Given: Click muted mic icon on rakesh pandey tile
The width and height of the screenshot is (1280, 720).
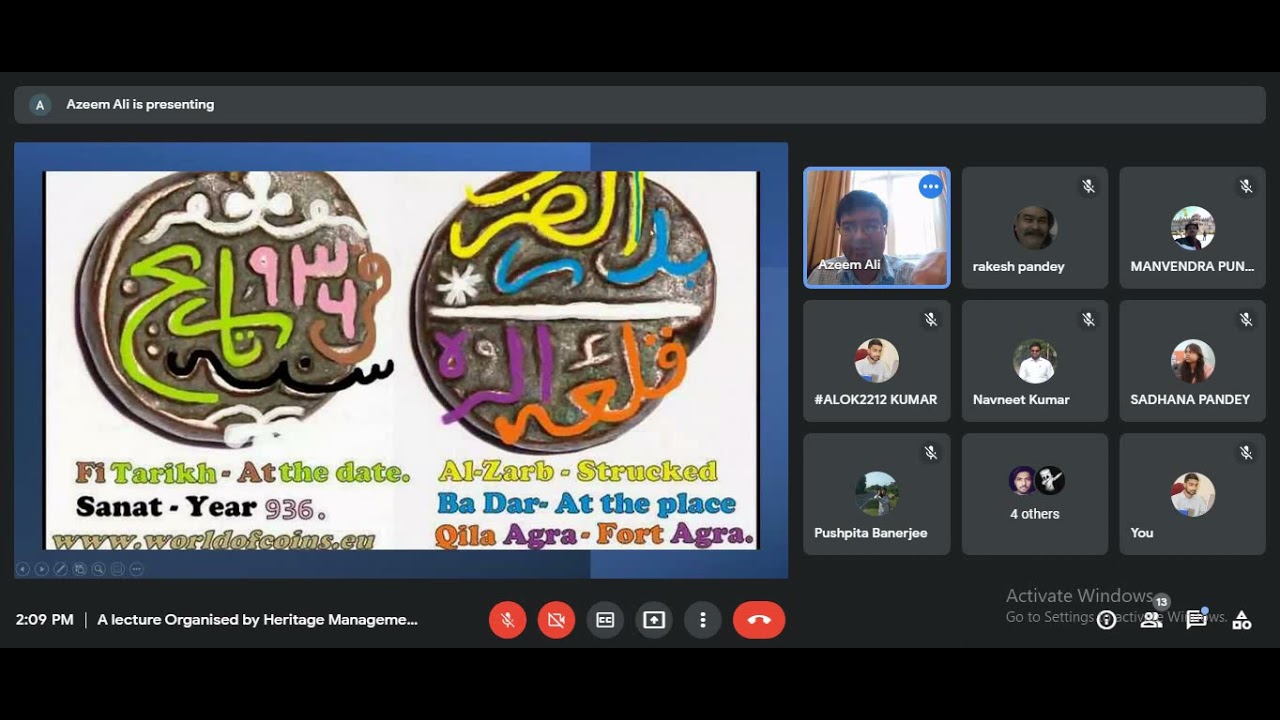Looking at the screenshot, I should pos(1088,186).
